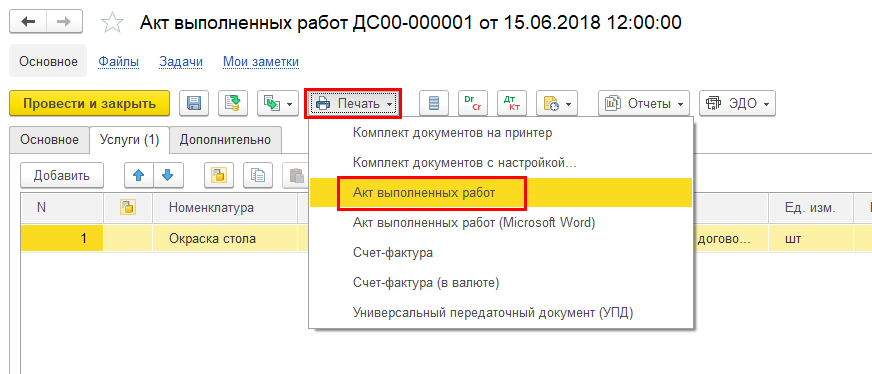Expand the Печать dropdown
Screen dimensions: 872x374
[353, 103]
